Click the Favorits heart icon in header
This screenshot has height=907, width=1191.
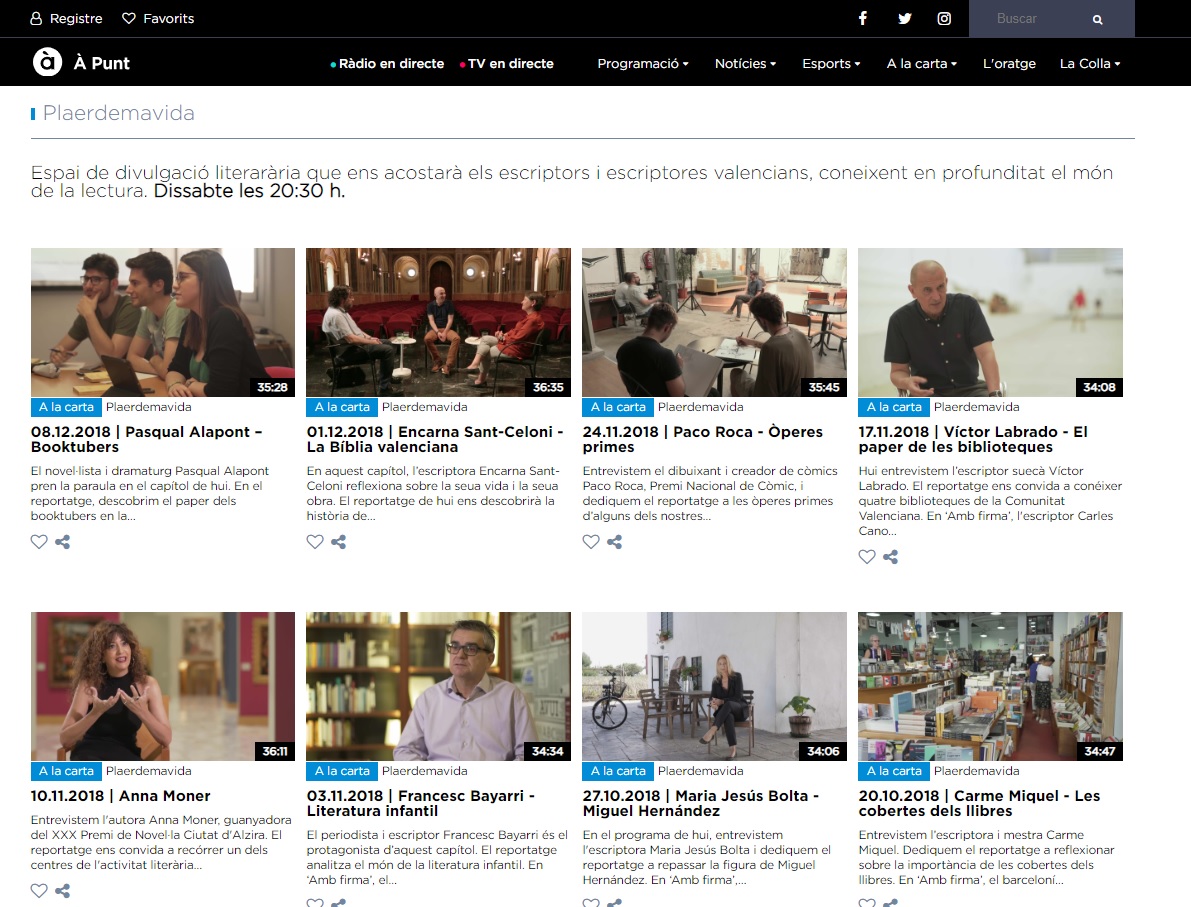pos(128,18)
